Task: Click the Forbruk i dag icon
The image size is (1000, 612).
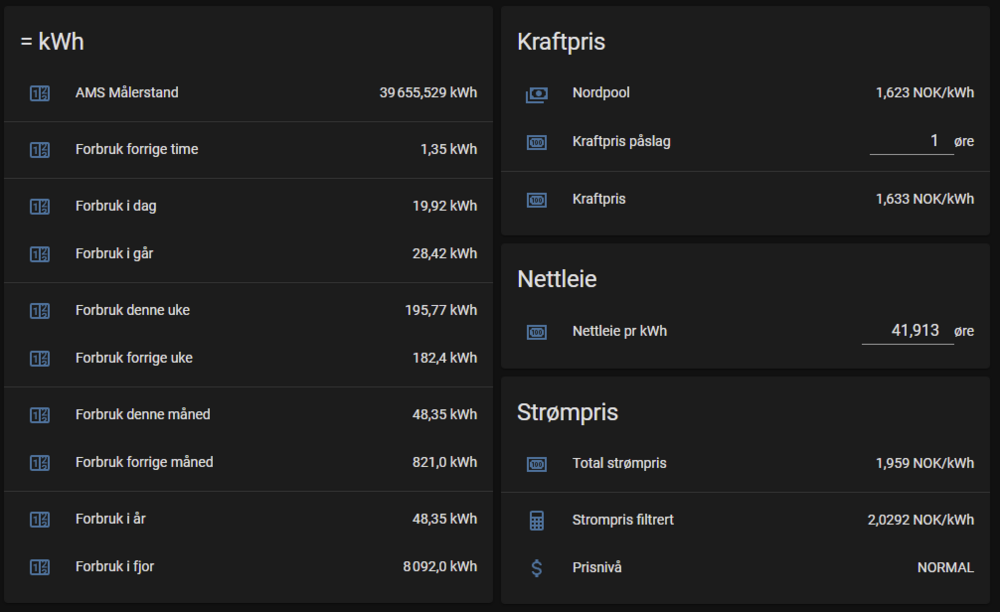Action: coord(39,207)
